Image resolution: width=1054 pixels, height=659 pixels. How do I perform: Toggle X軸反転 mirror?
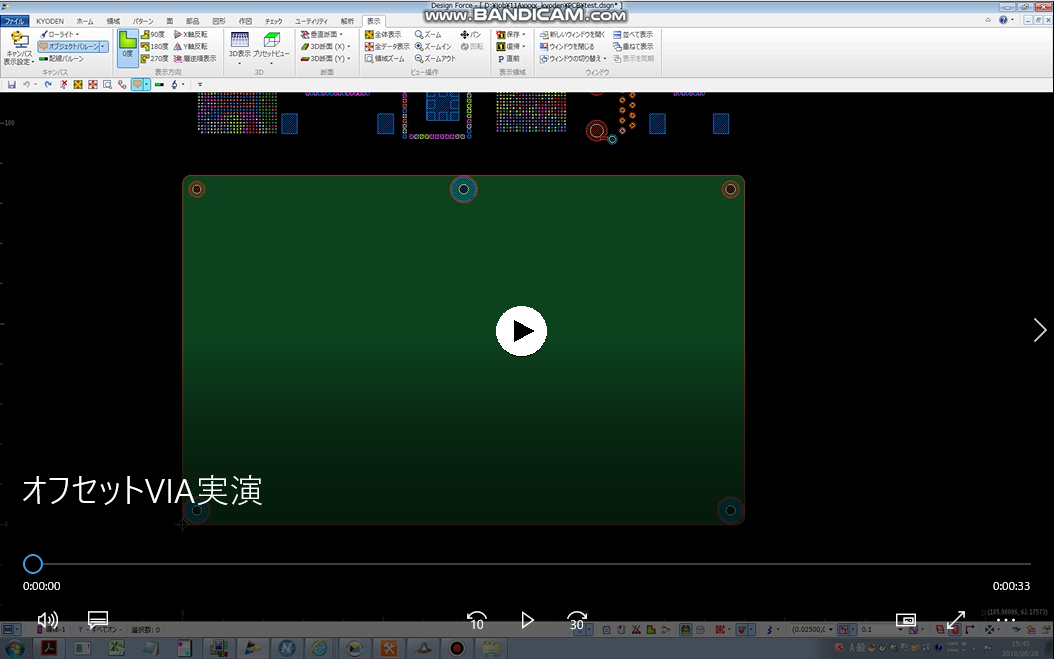[191, 34]
